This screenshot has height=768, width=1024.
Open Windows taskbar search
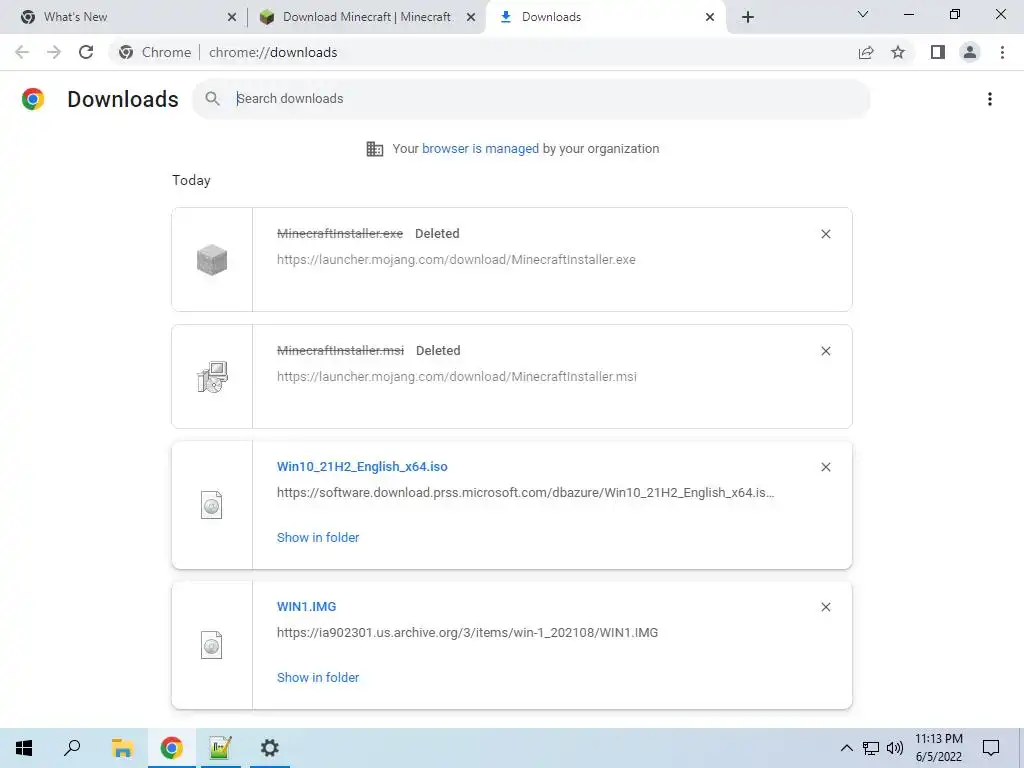pos(72,748)
